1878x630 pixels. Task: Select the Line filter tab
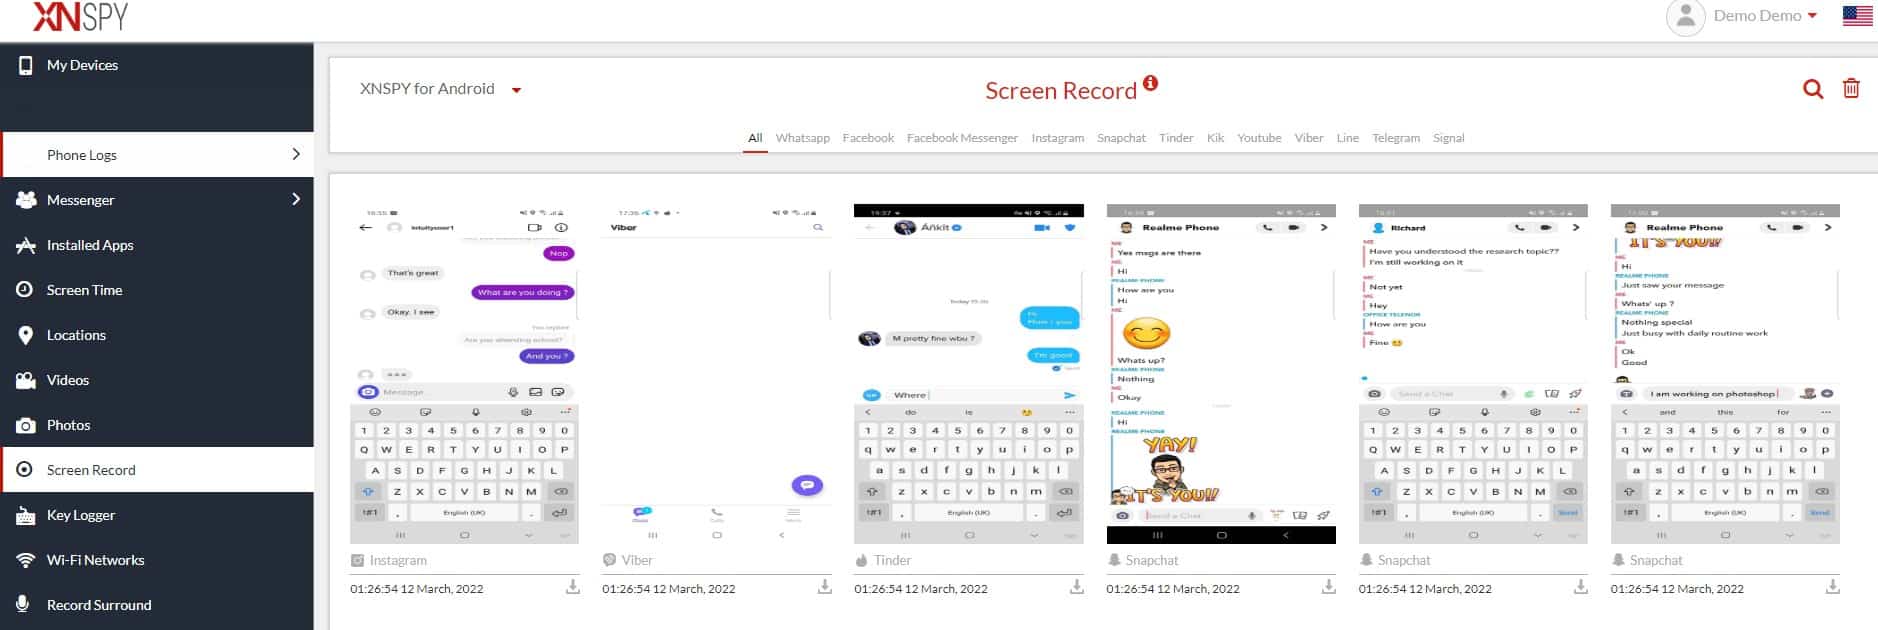(x=1348, y=138)
